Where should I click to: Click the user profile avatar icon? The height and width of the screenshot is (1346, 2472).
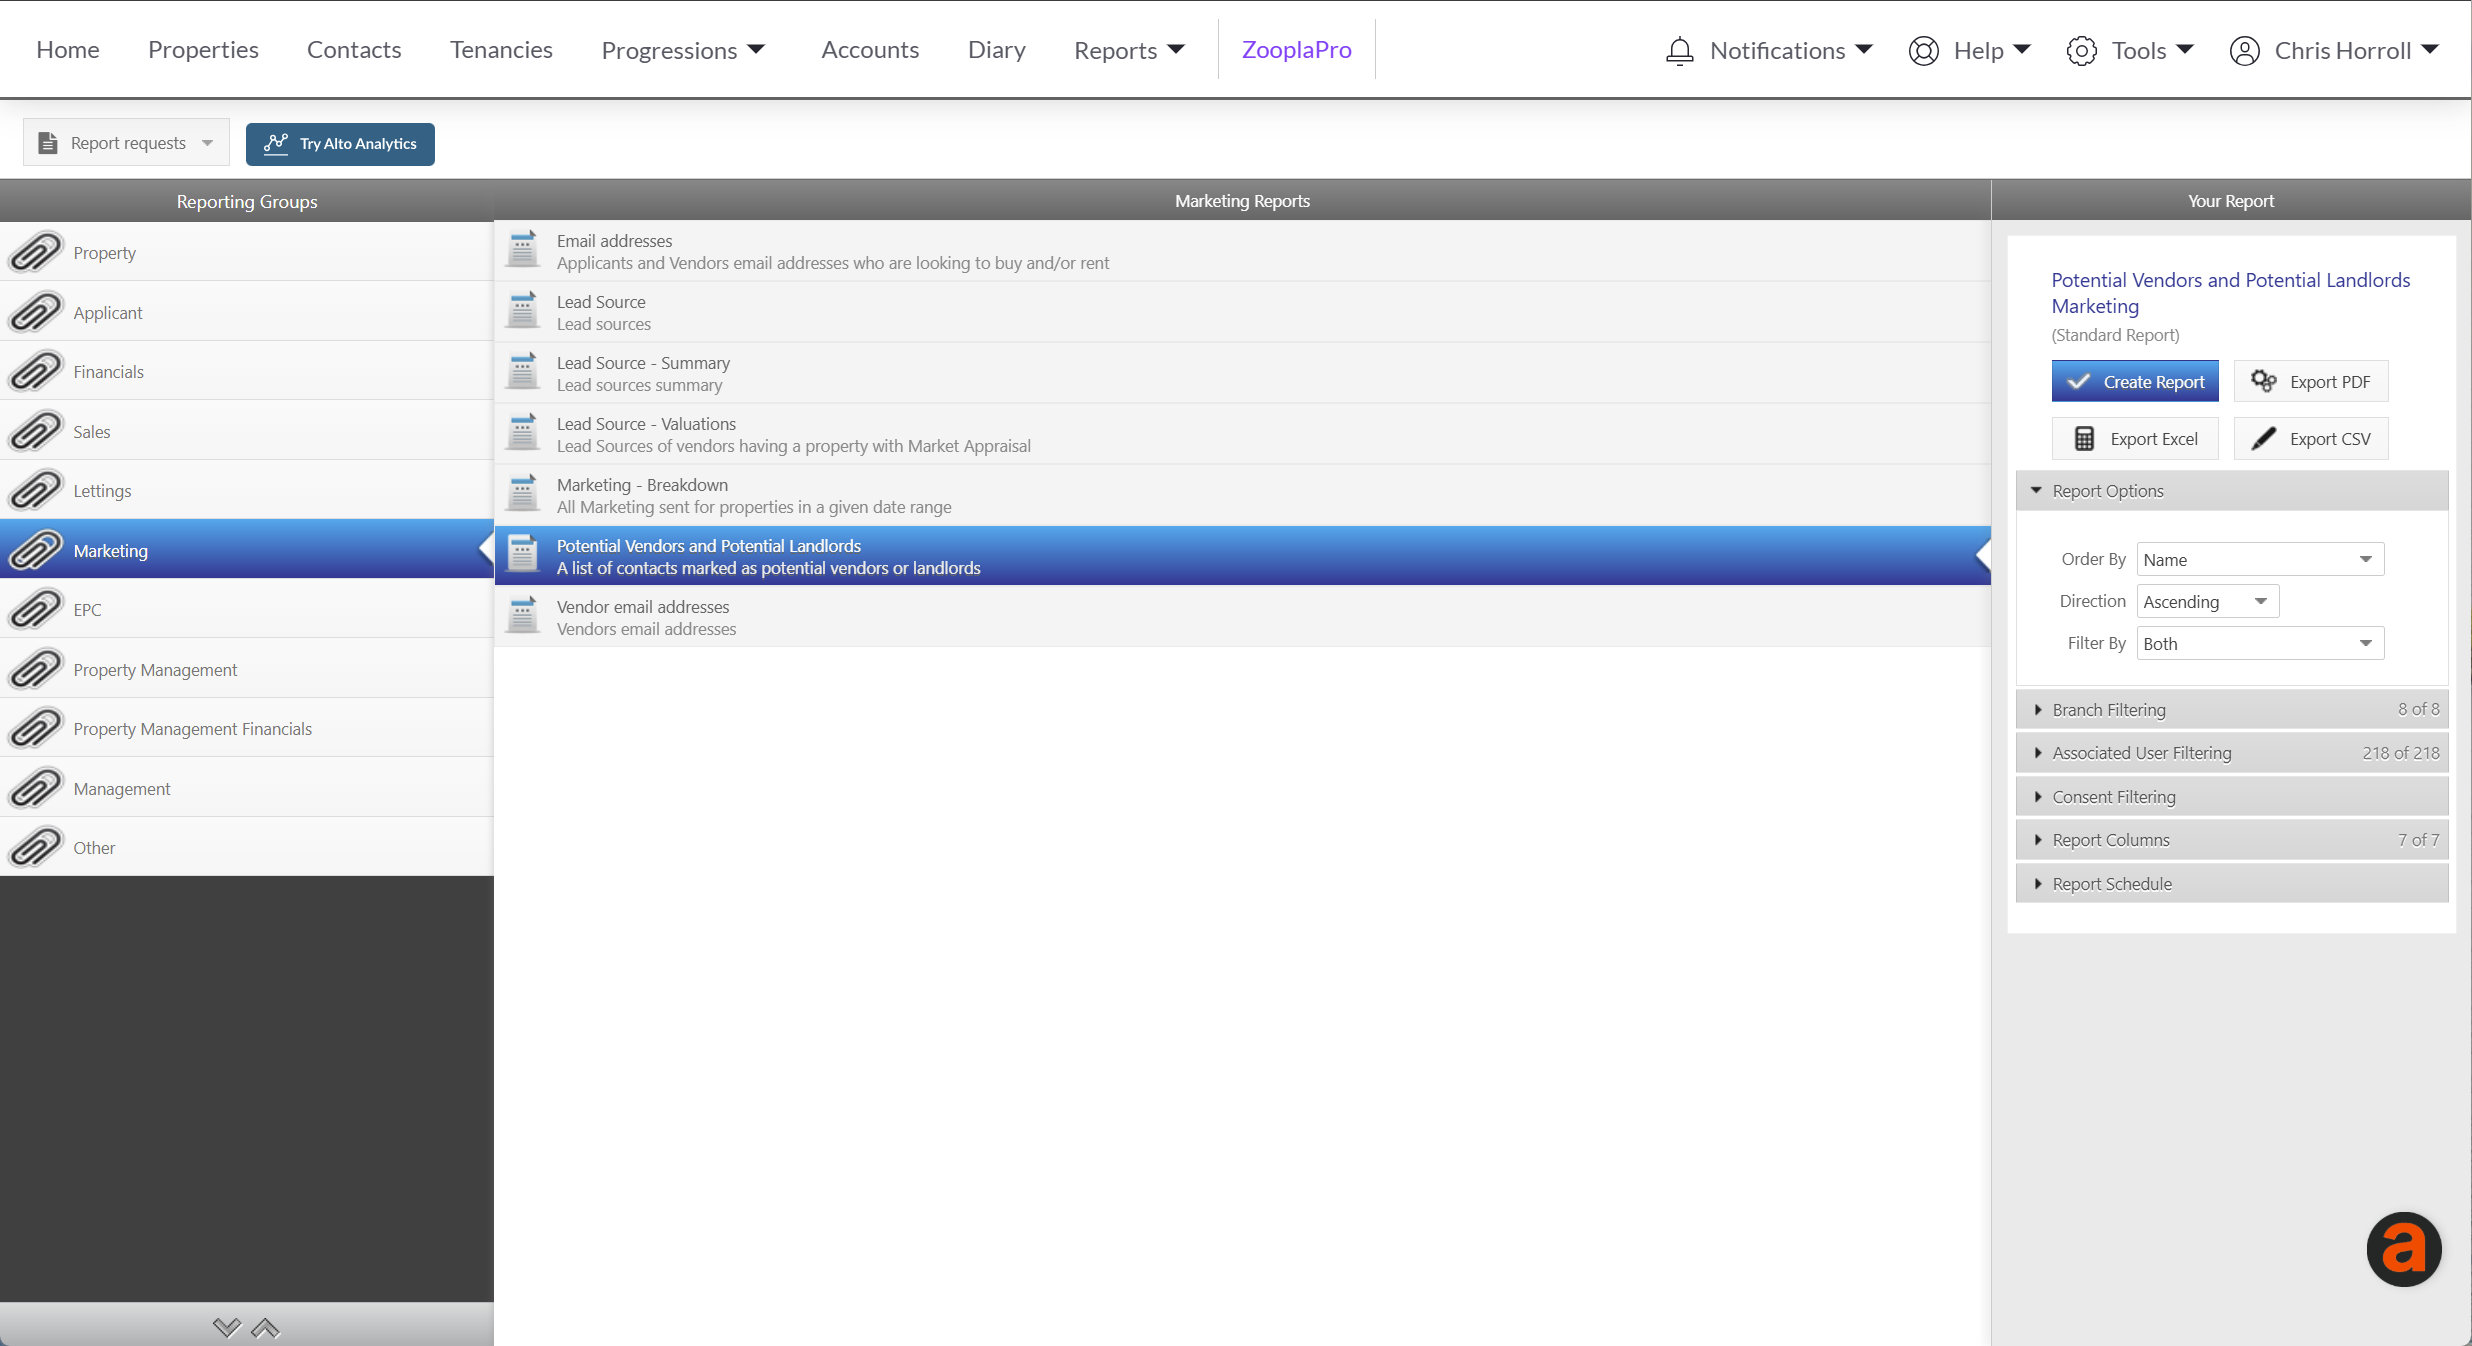pos(2244,50)
